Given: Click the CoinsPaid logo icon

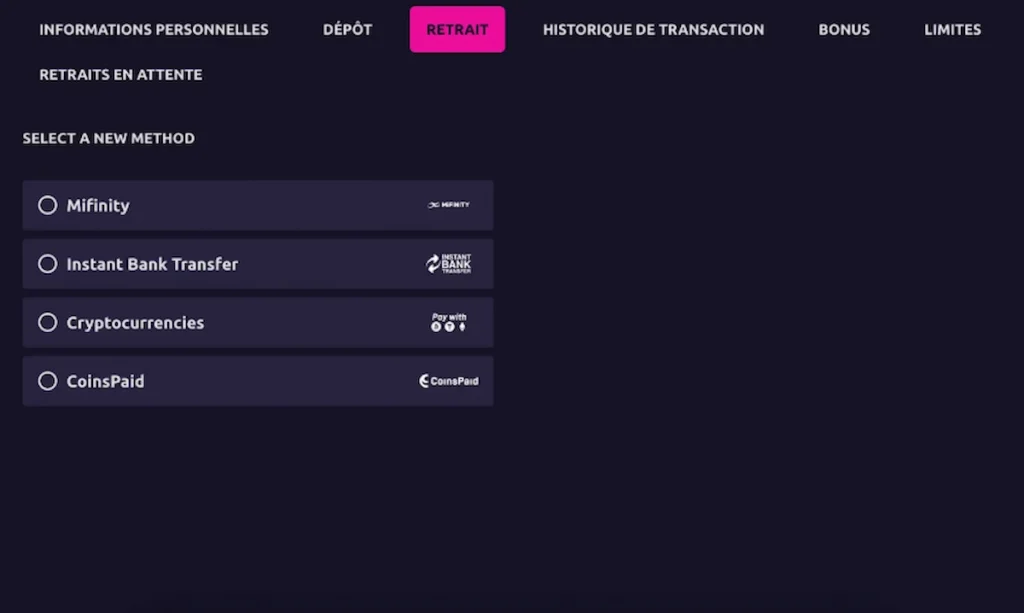Looking at the screenshot, I should (x=448, y=381).
